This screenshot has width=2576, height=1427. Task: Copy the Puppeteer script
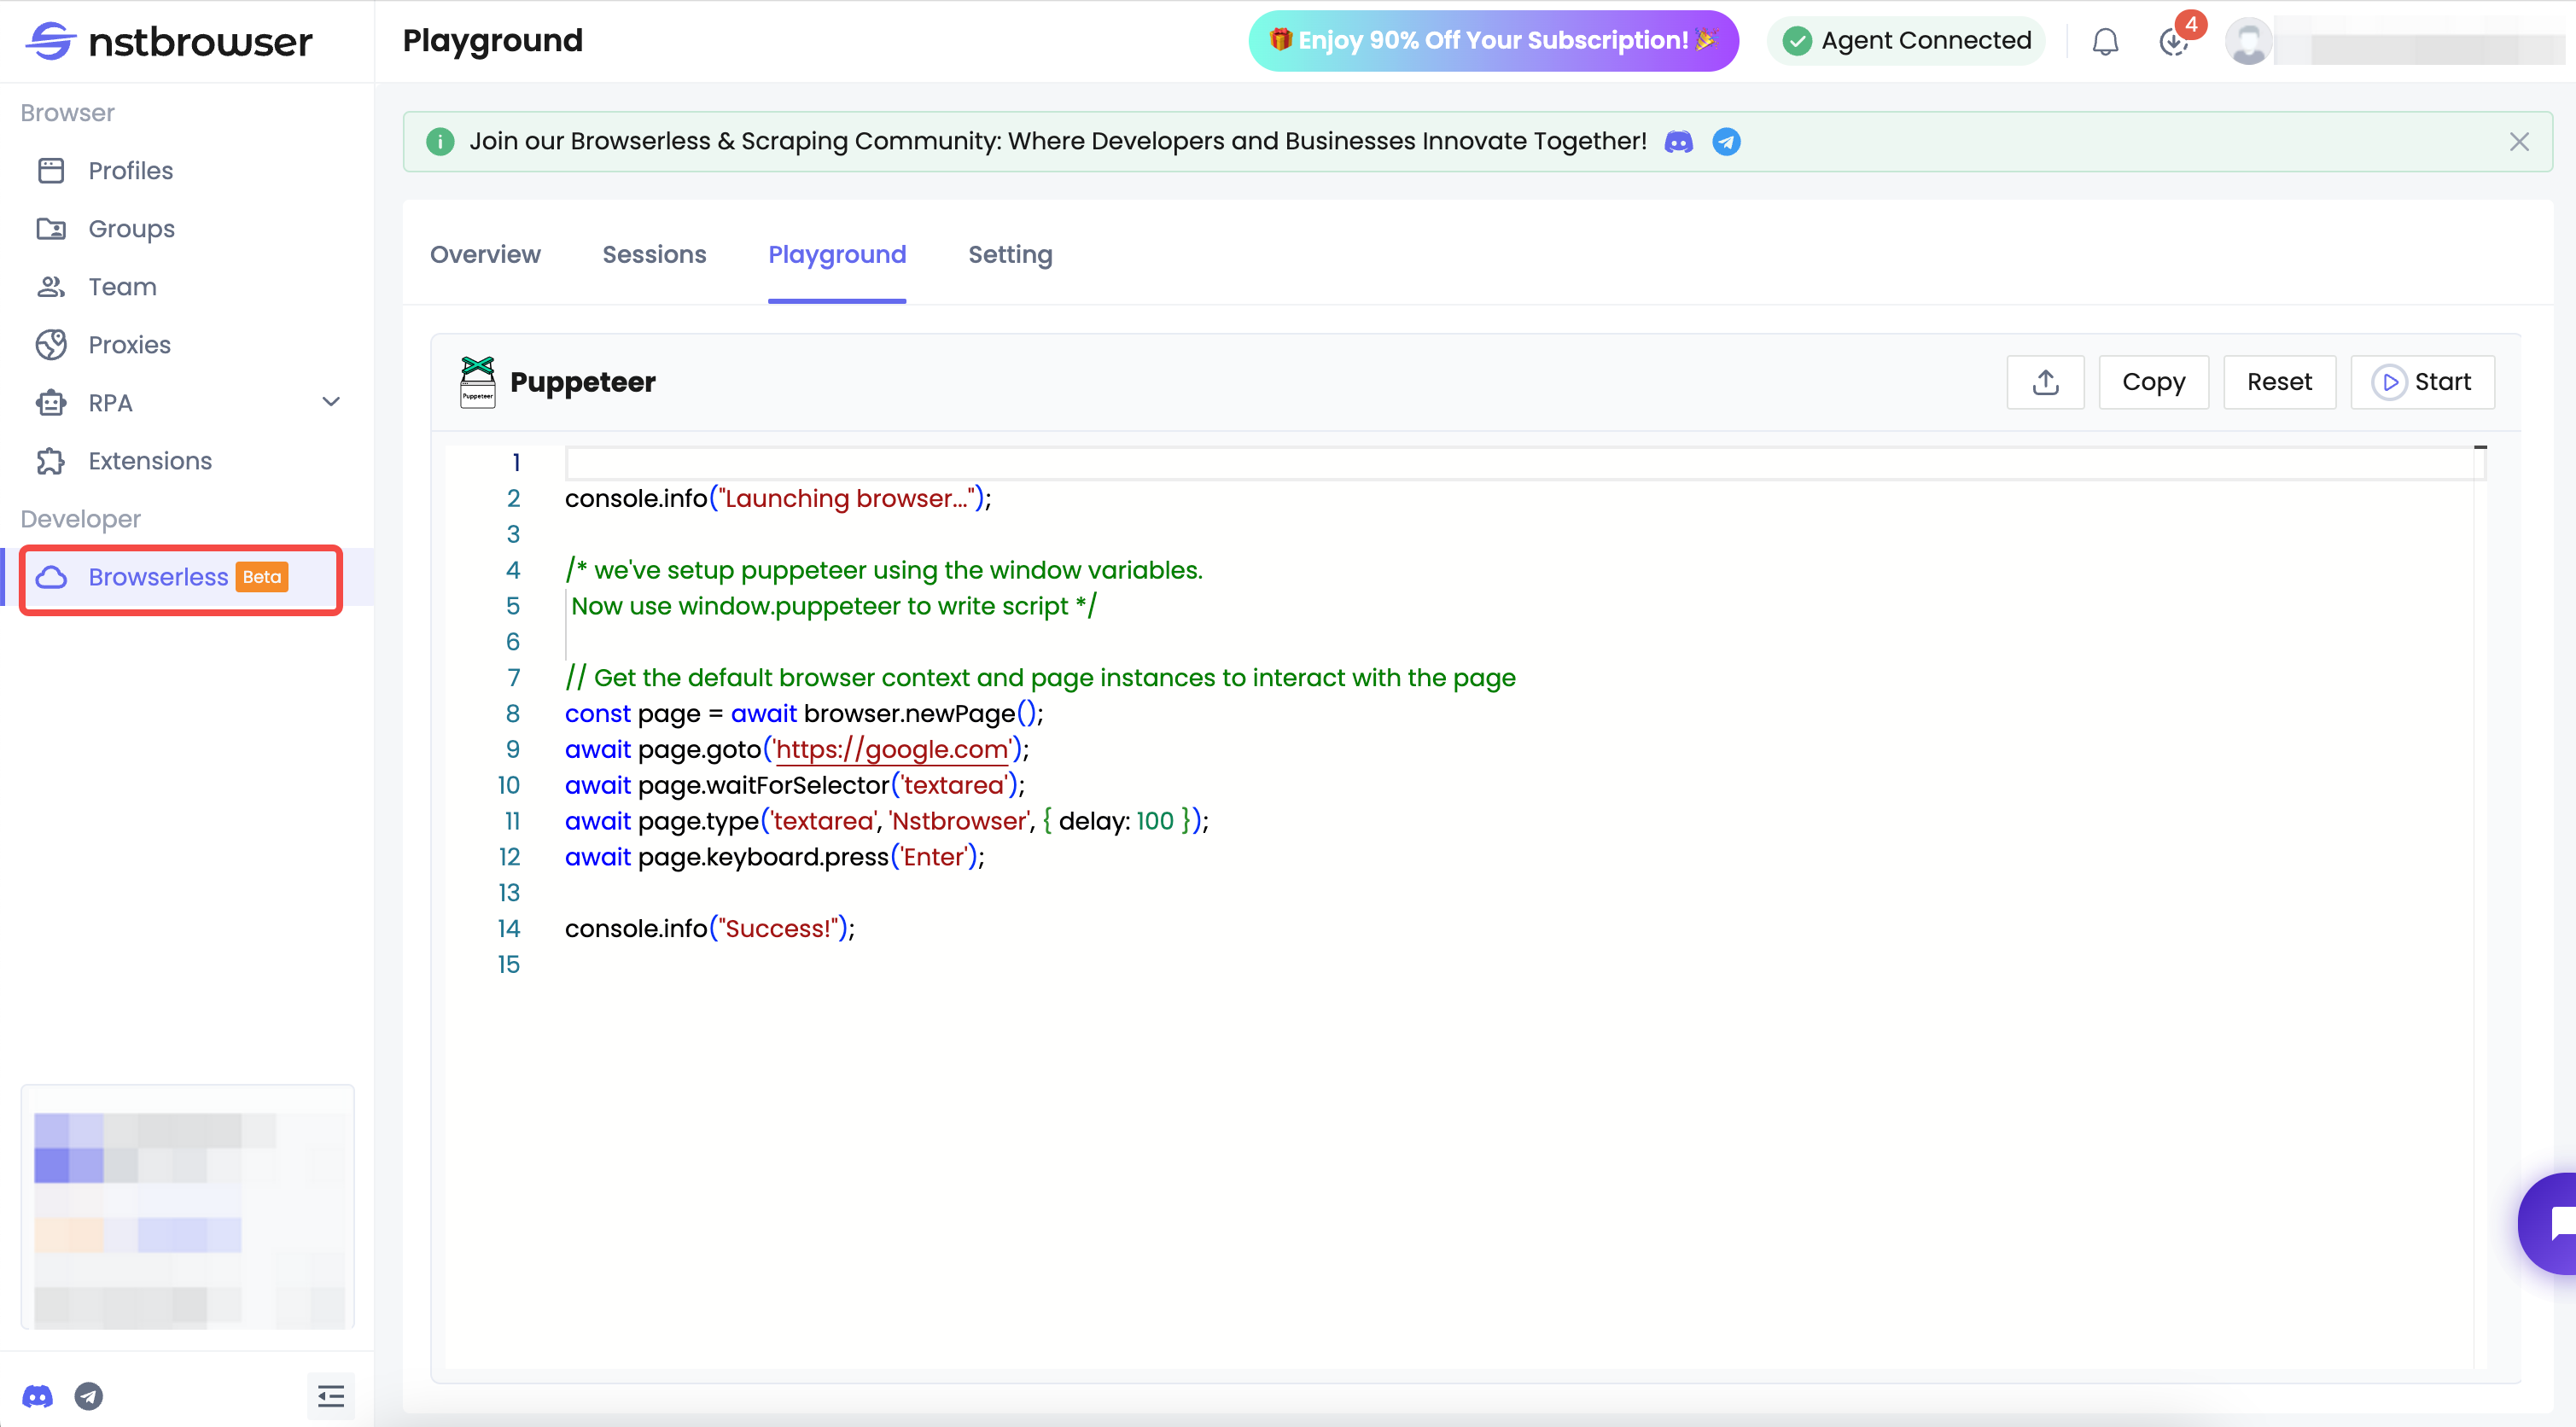[x=2153, y=382]
